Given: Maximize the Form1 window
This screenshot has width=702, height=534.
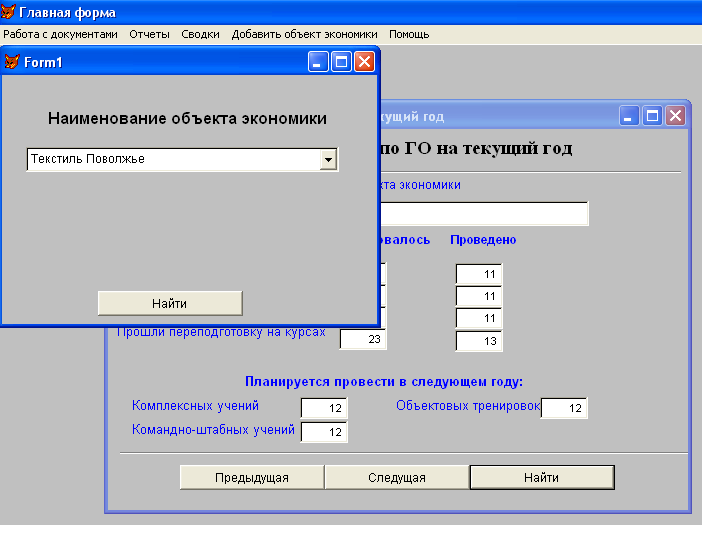Looking at the screenshot, I should coord(341,62).
